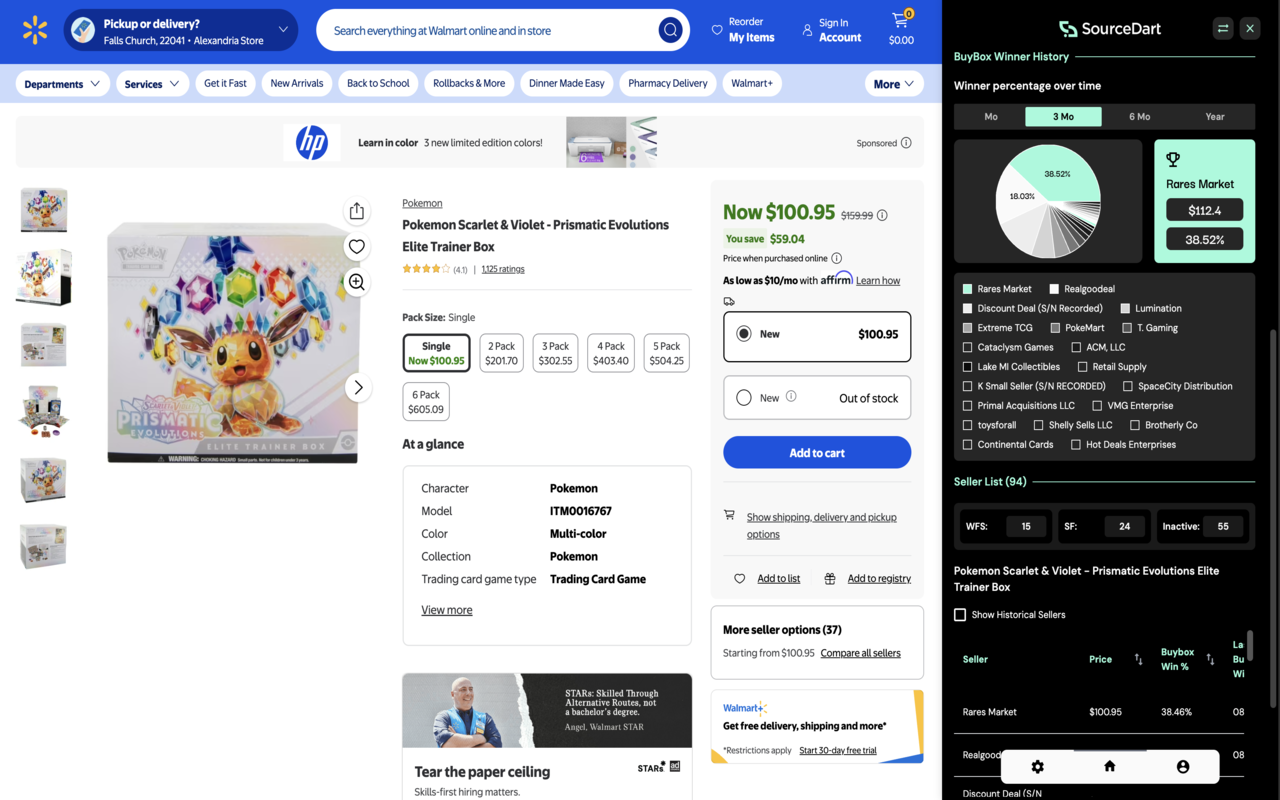The width and height of the screenshot is (1280, 800).
Task: Select last product thumbnail in the strip
Action: pyautogui.click(x=43, y=546)
